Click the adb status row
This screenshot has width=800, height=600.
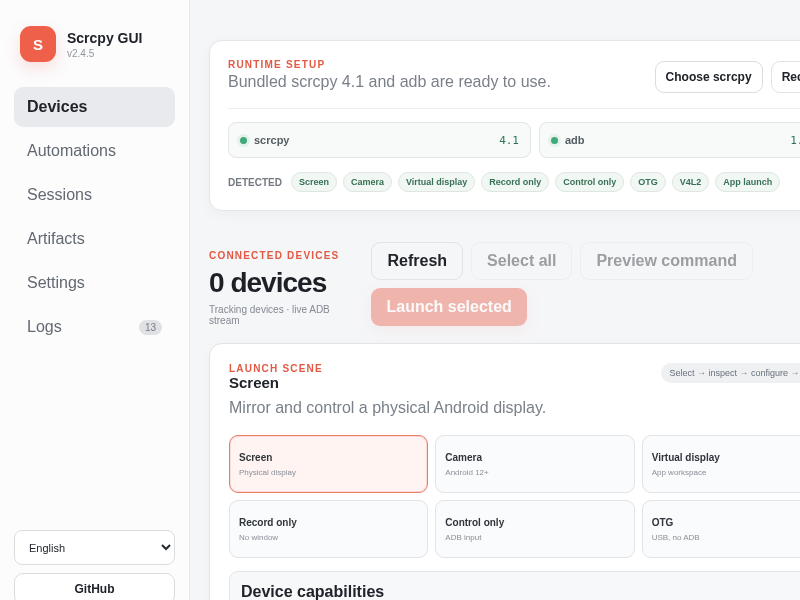[x=669, y=140]
